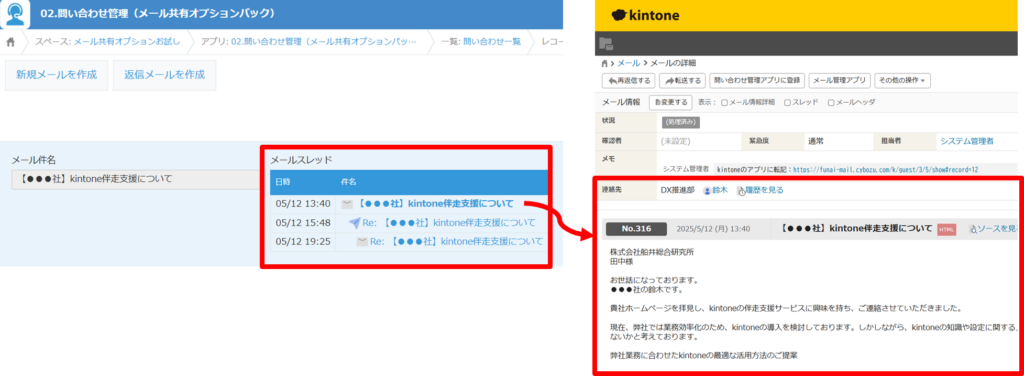The width and height of the screenshot is (1024, 376).
Task: Go to home via left breadcrumb house icon
Action: (10, 42)
